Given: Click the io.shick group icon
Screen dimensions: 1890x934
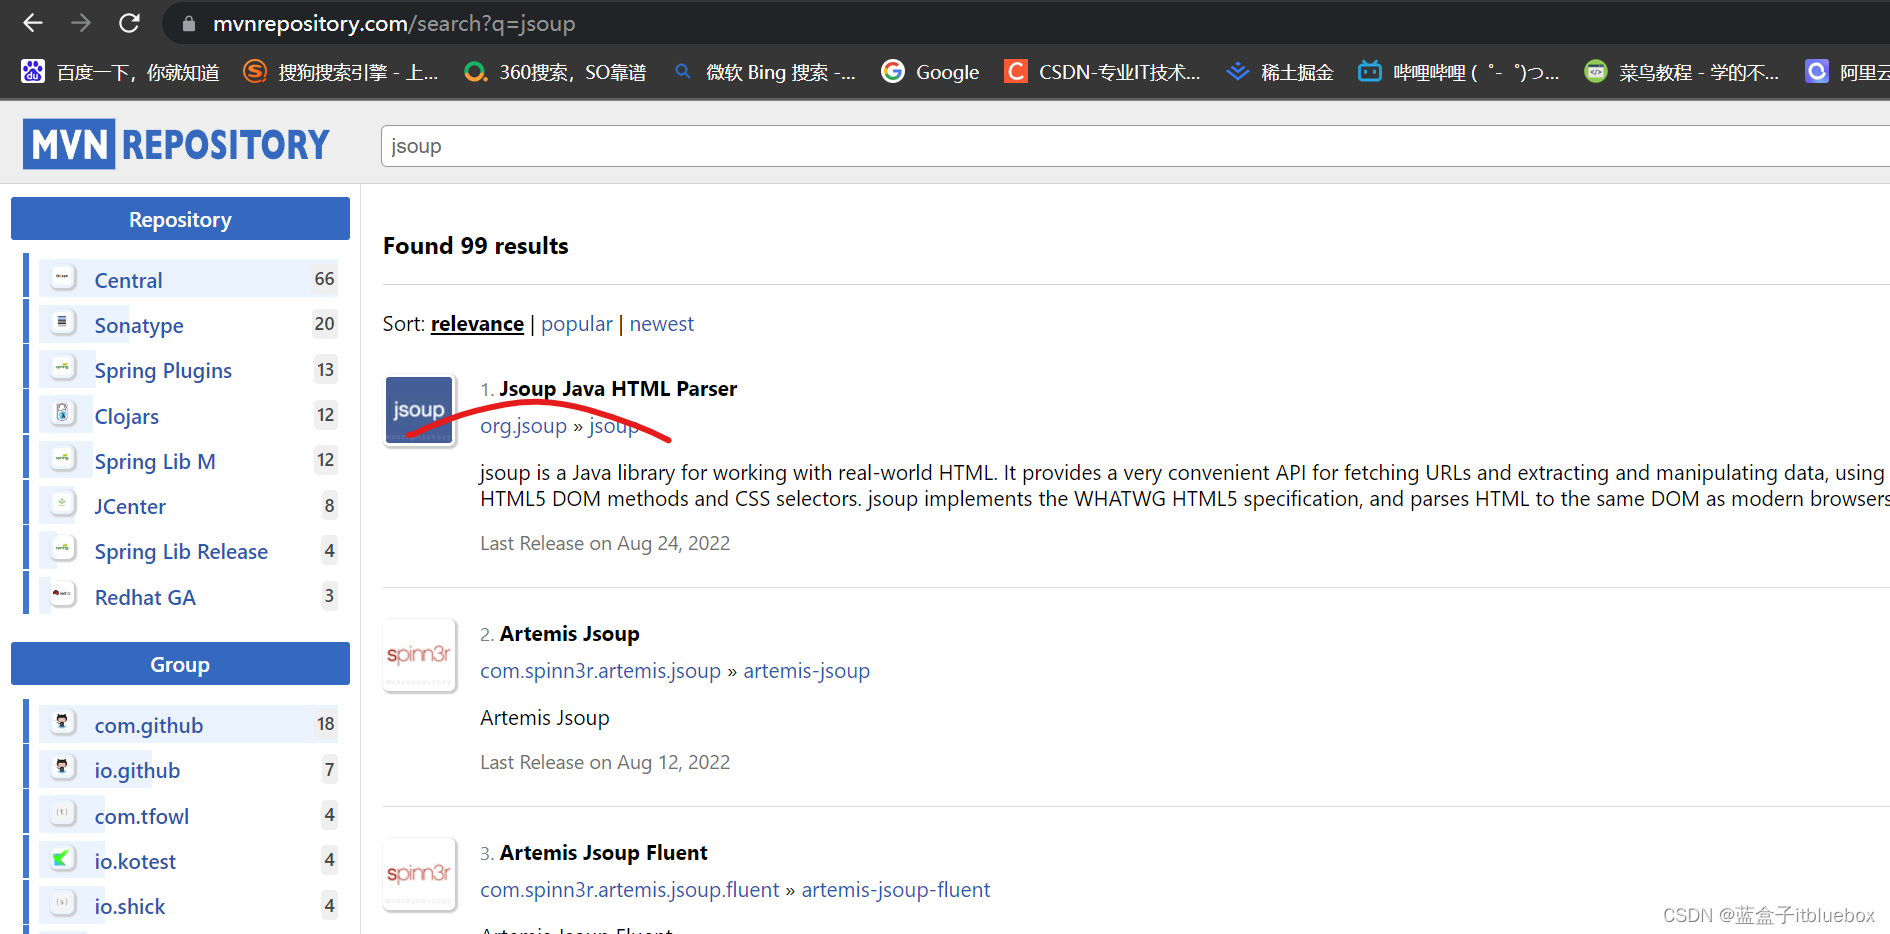Looking at the screenshot, I should [x=63, y=903].
